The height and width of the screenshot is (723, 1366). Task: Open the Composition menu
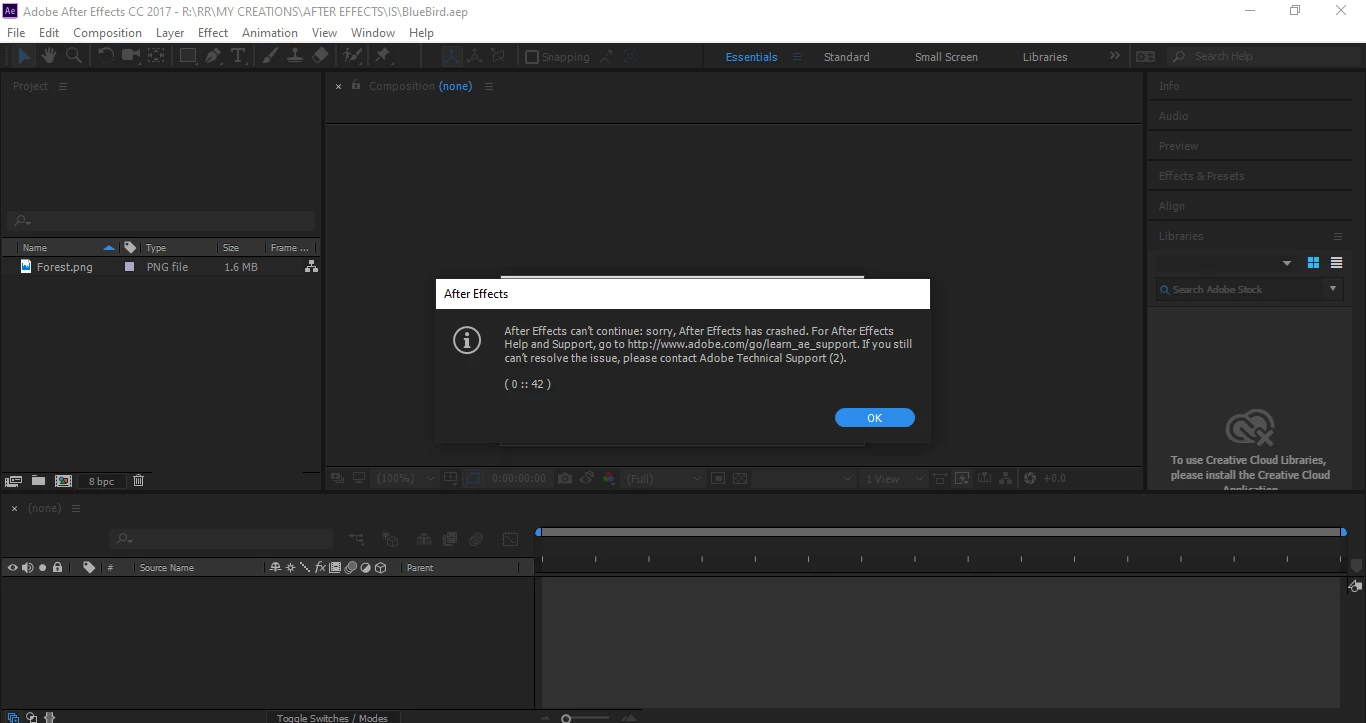107,32
